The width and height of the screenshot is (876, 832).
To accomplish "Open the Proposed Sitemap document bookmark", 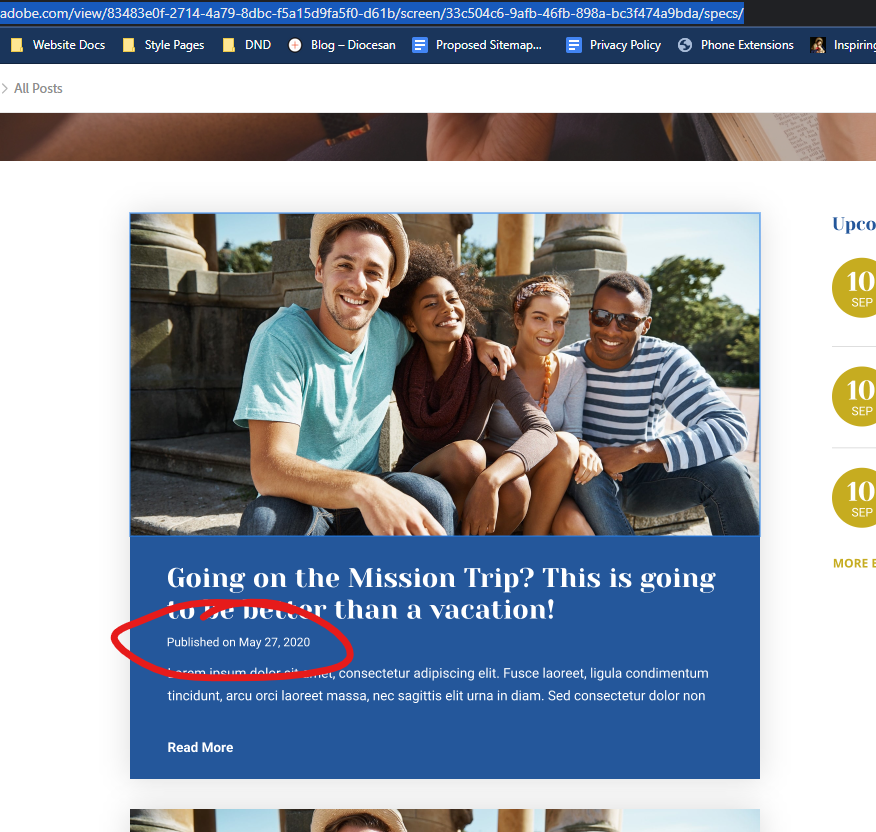I will [x=478, y=45].
